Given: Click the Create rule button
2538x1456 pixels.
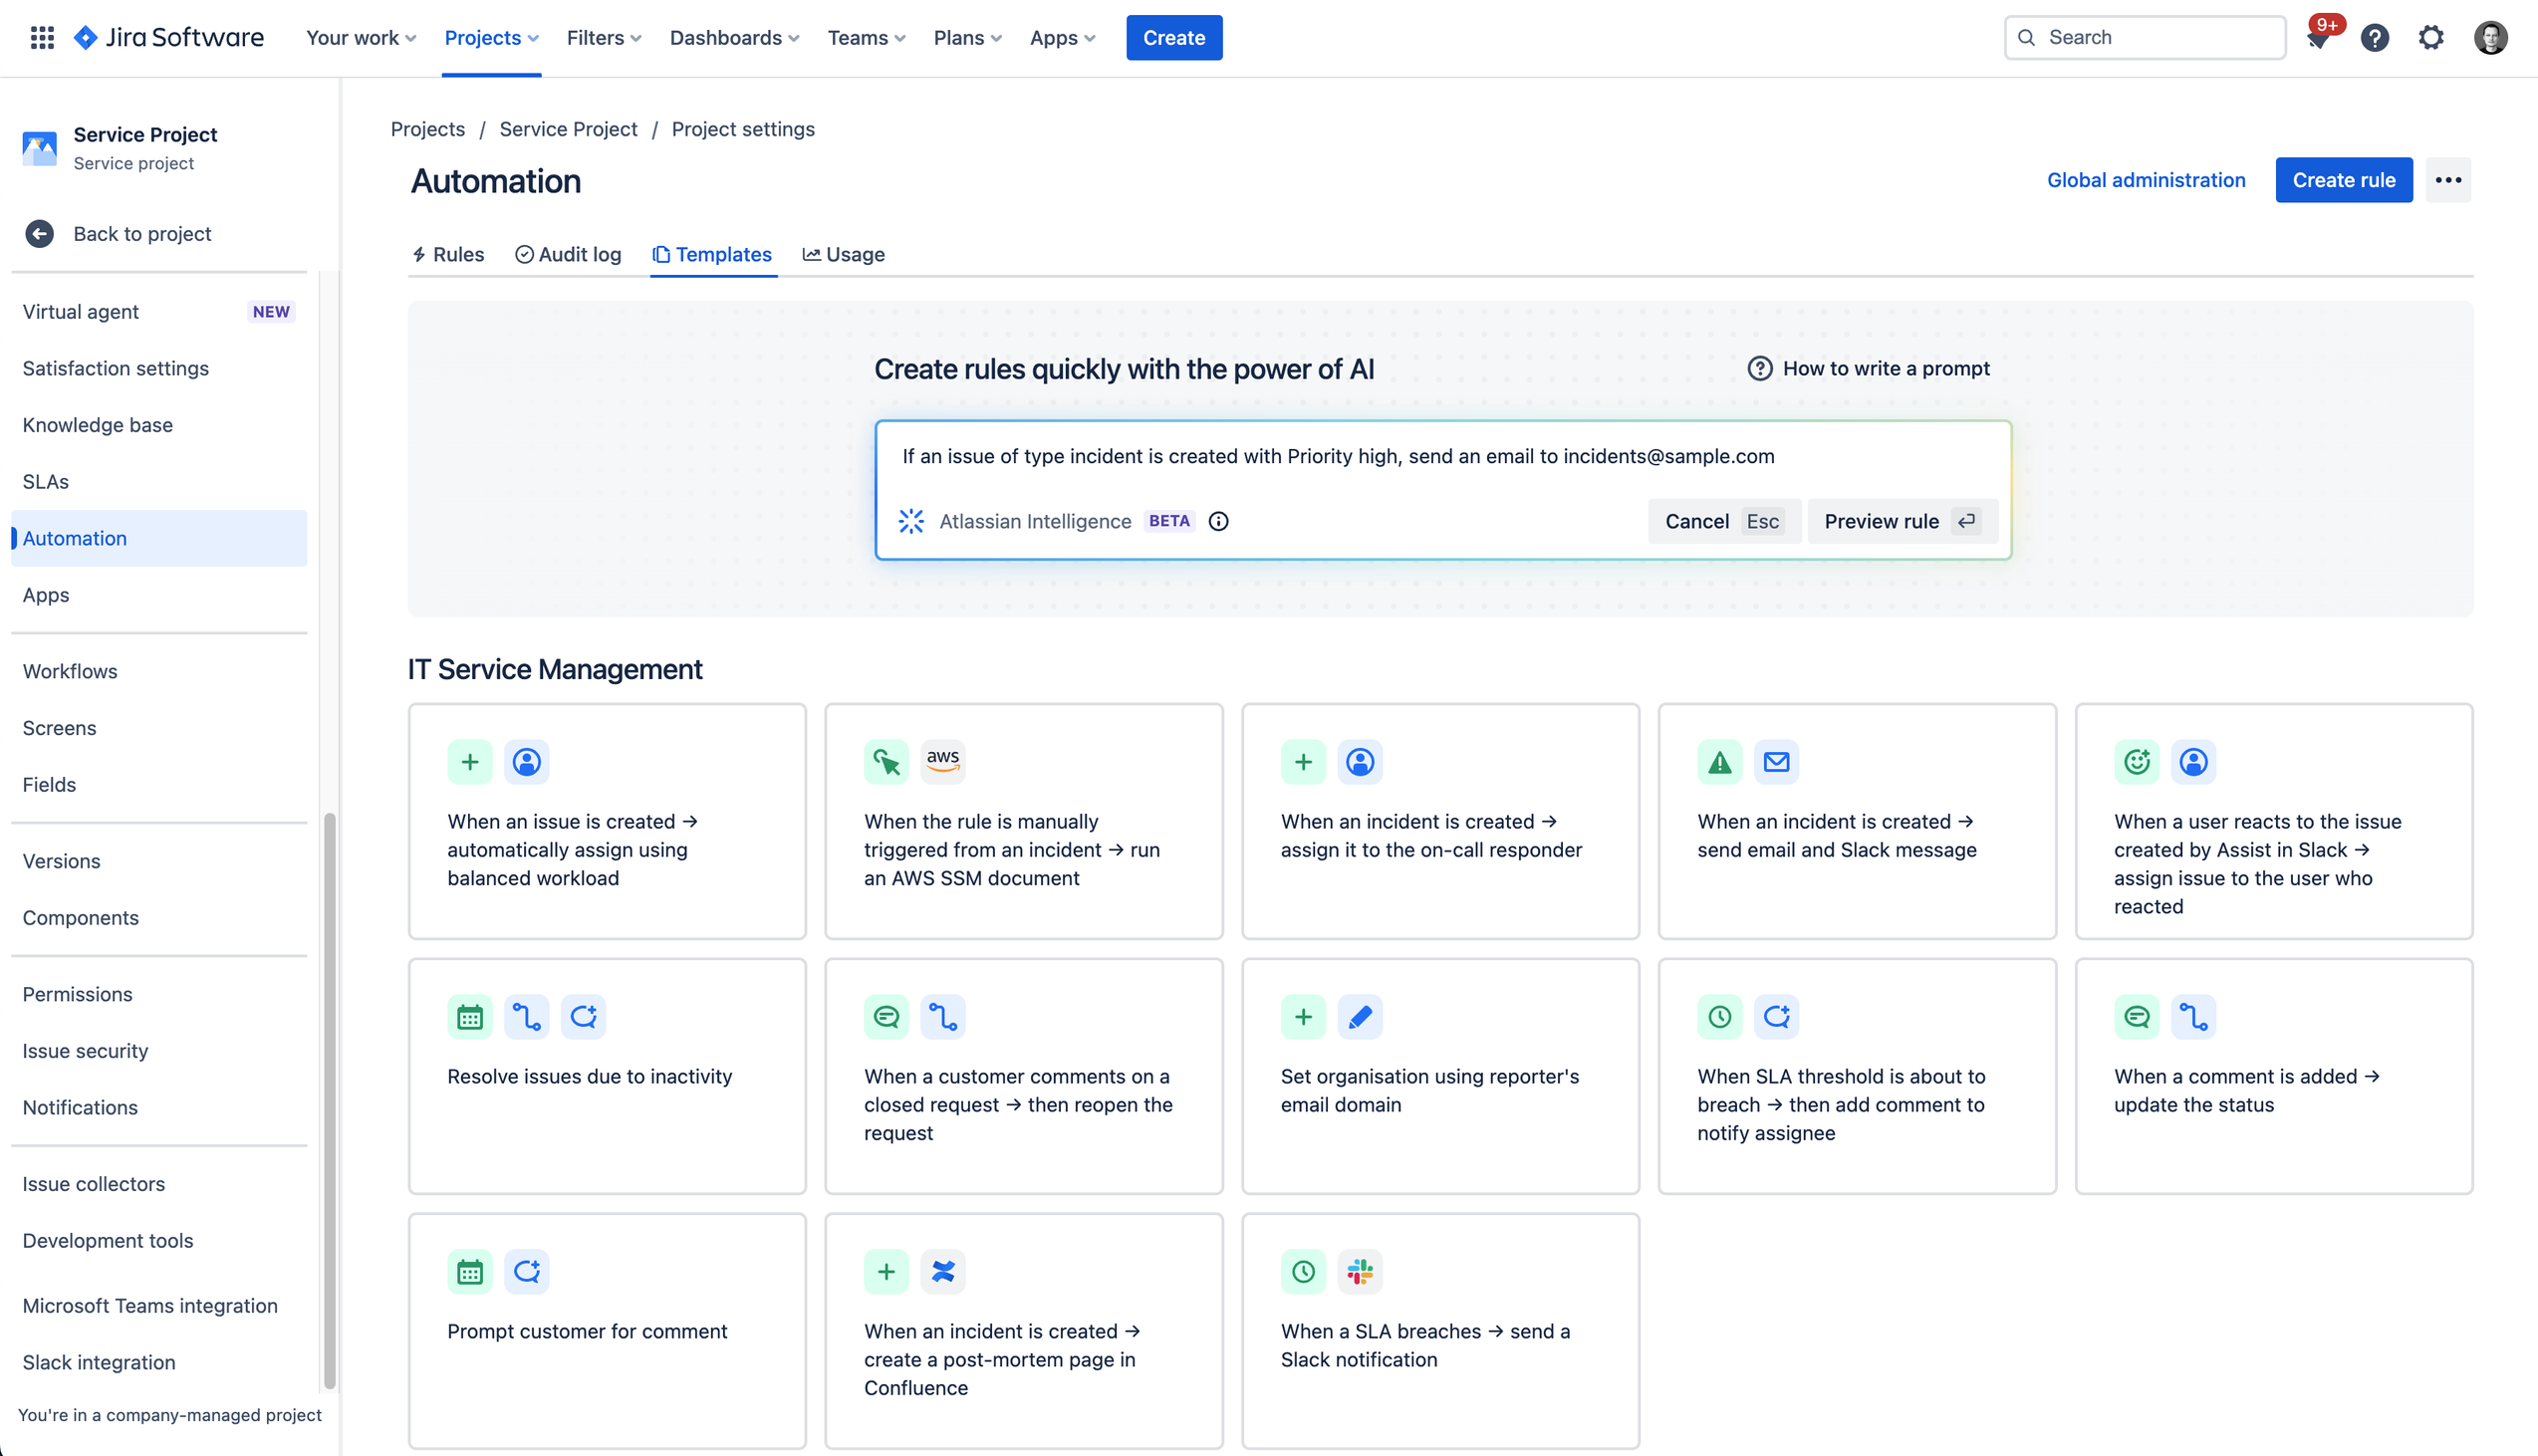Looking at the screenshot, I should coord(2343,180).
